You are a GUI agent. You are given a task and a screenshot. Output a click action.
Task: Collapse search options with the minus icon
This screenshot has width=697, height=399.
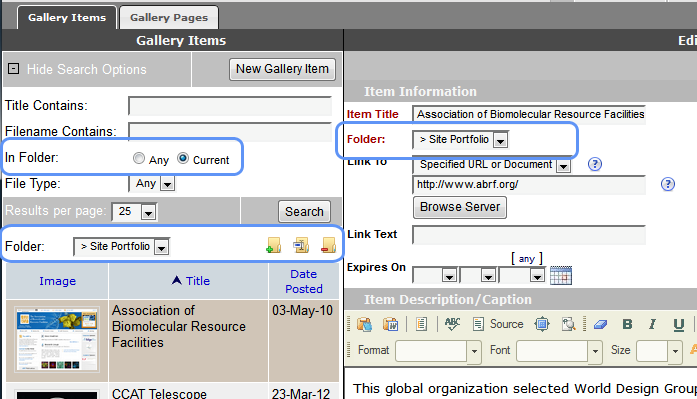[x=14, y=69]
